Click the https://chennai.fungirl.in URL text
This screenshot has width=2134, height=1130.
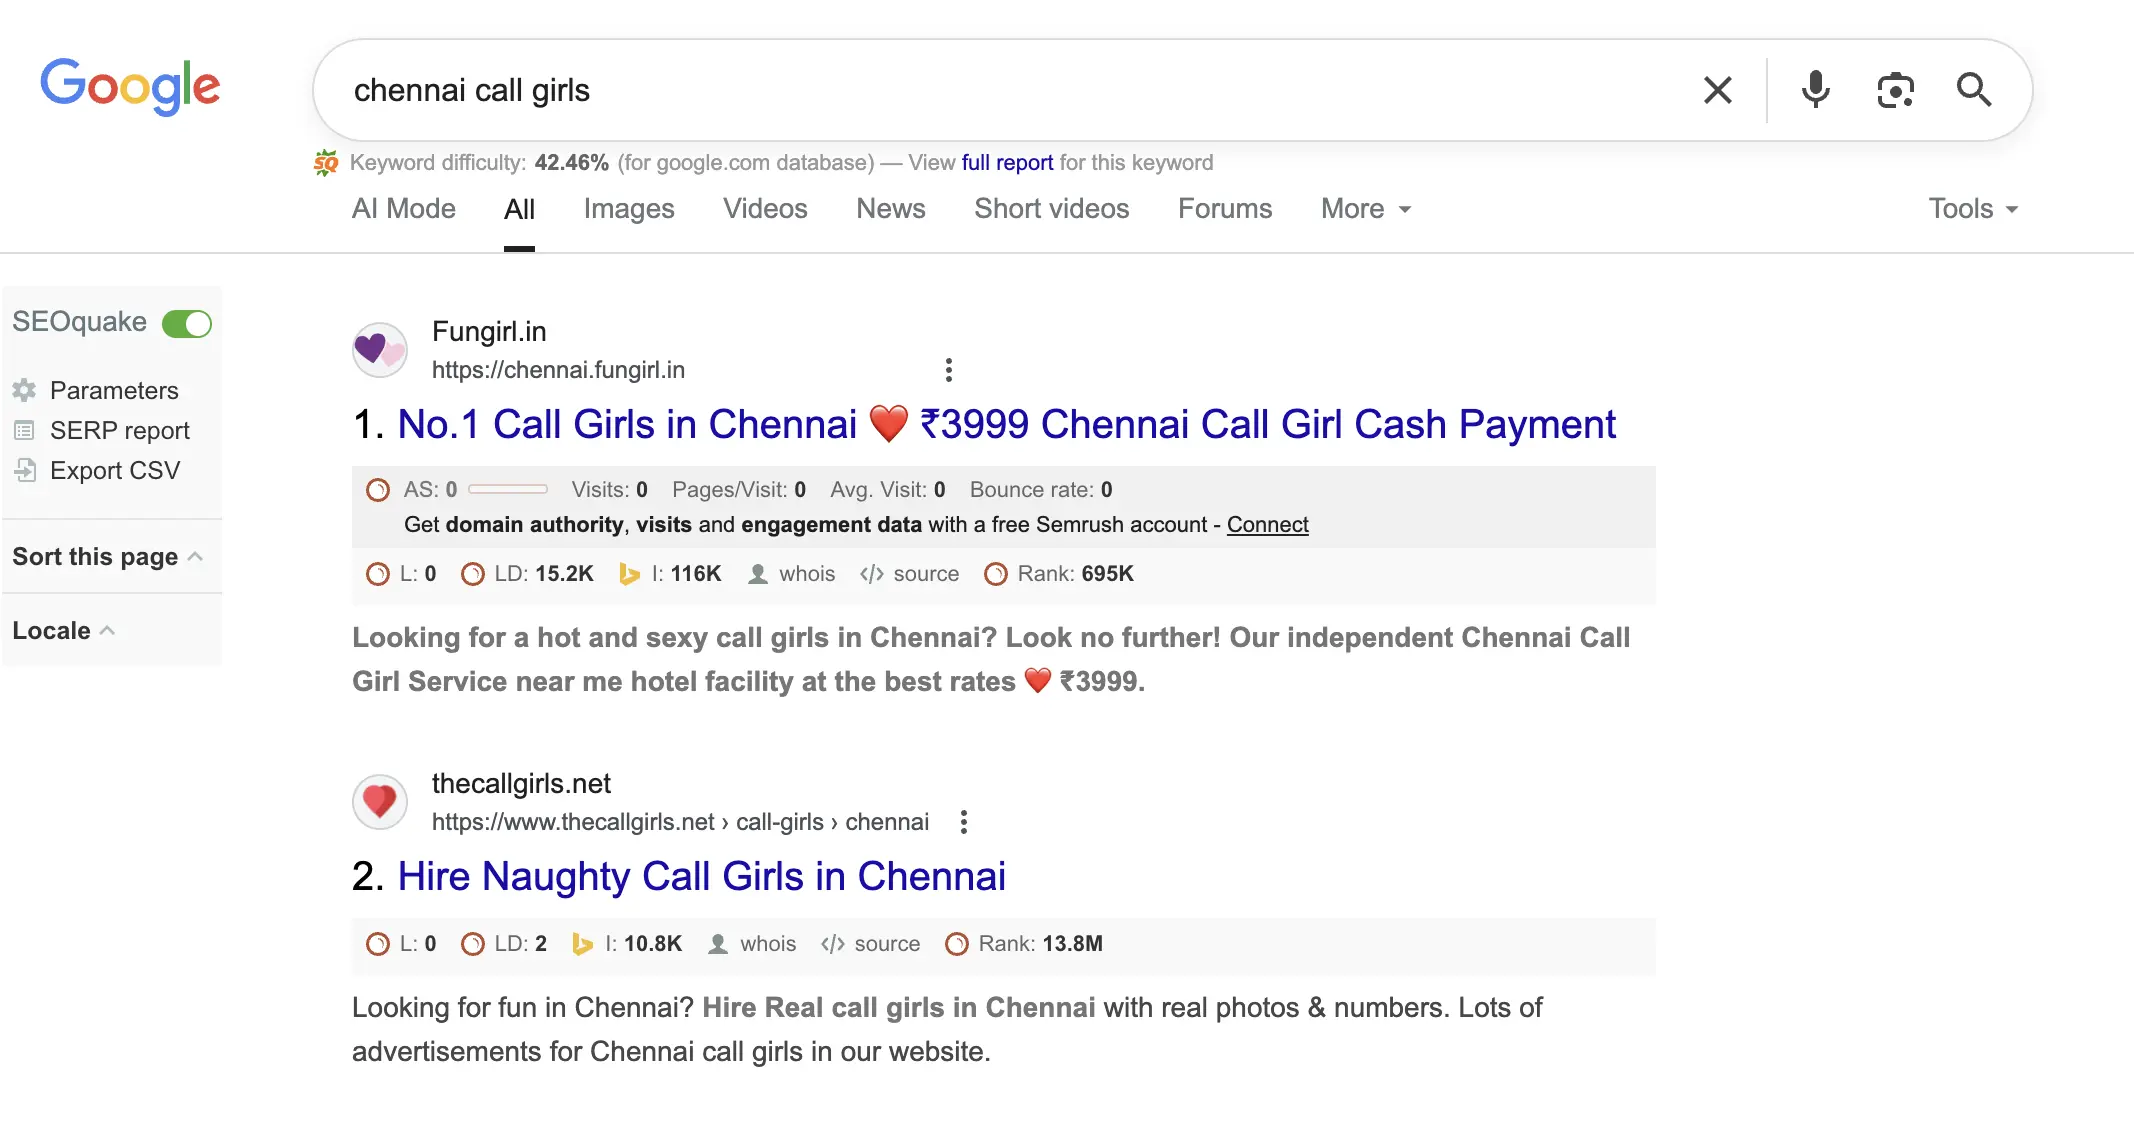tap(558, 370)
